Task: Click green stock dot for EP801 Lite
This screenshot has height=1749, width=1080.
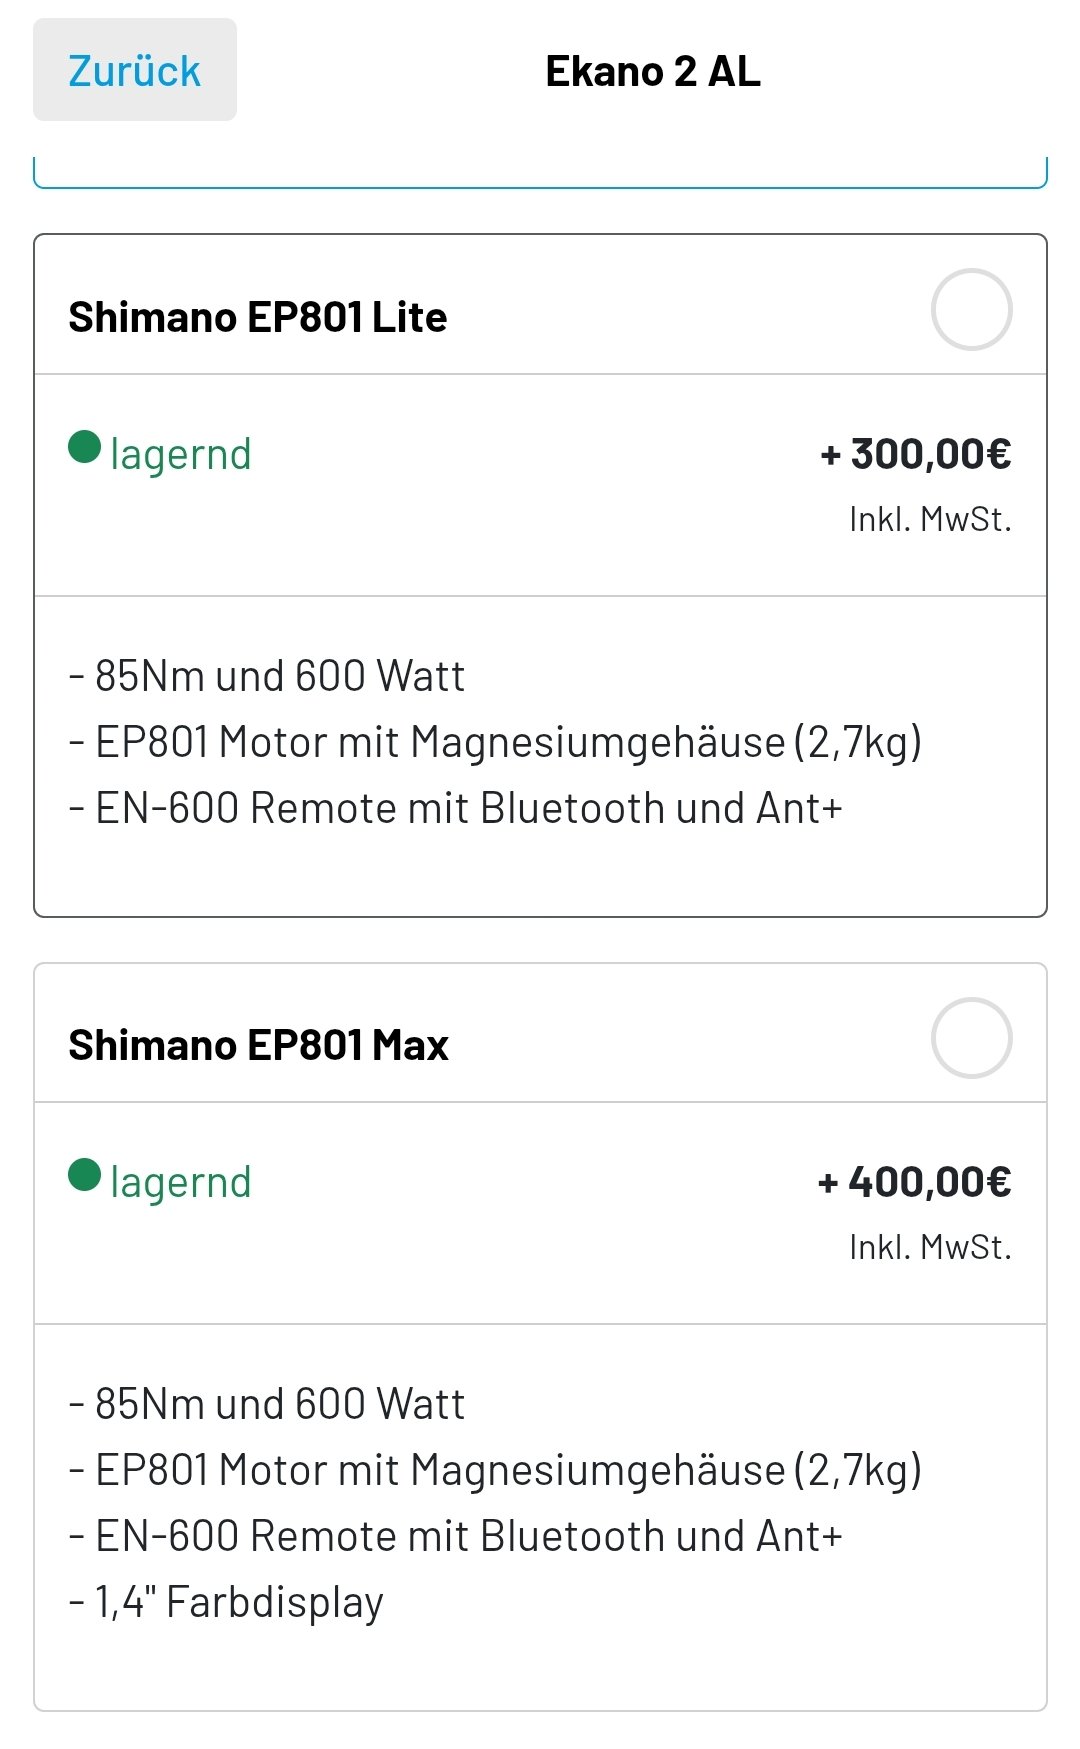Action: (85, 447)
